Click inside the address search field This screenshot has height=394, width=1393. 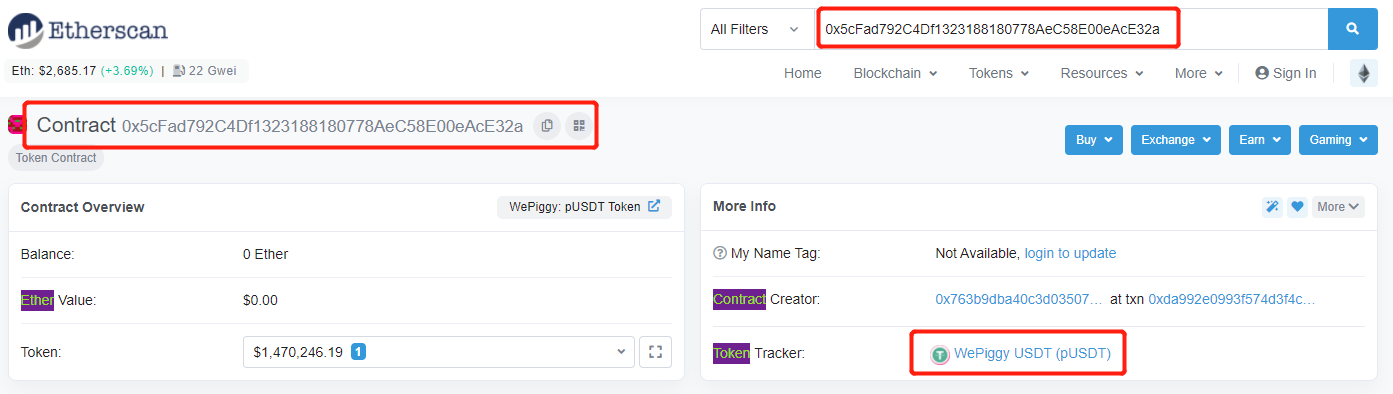pos(1071,29)
